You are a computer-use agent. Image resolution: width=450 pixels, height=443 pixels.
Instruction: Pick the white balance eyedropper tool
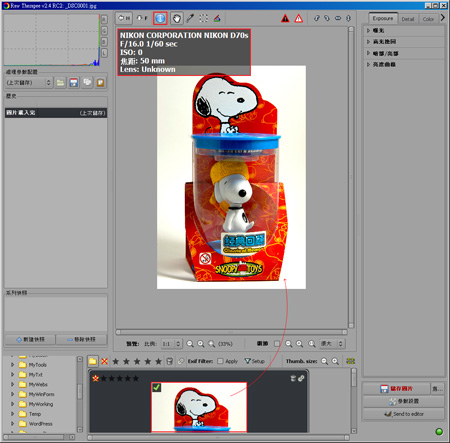point(190,18)
